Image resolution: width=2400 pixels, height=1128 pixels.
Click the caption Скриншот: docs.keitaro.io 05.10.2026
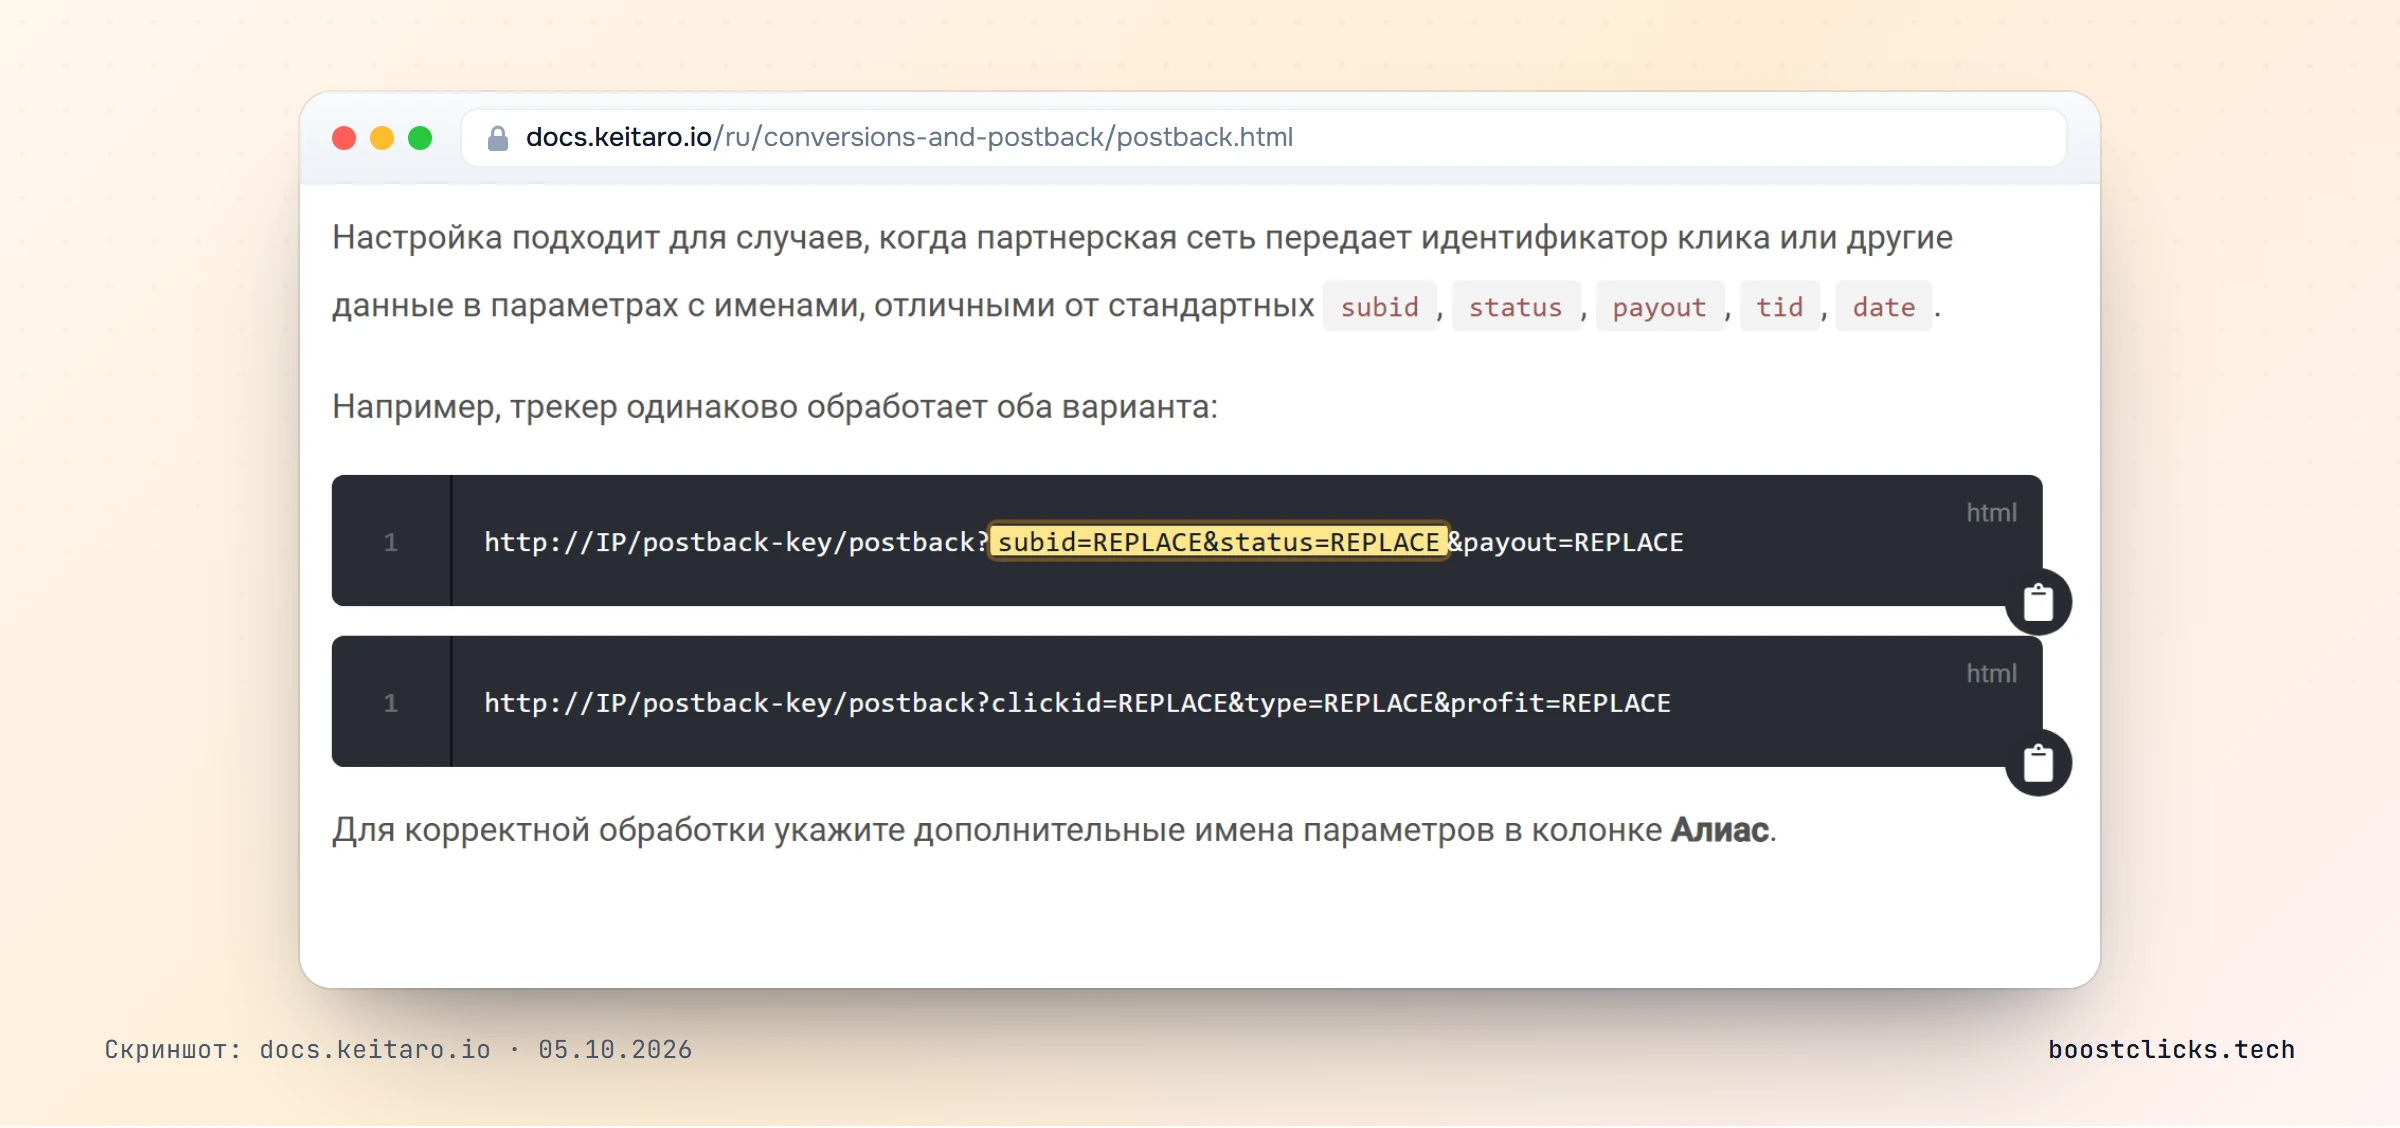[398, 1049]
